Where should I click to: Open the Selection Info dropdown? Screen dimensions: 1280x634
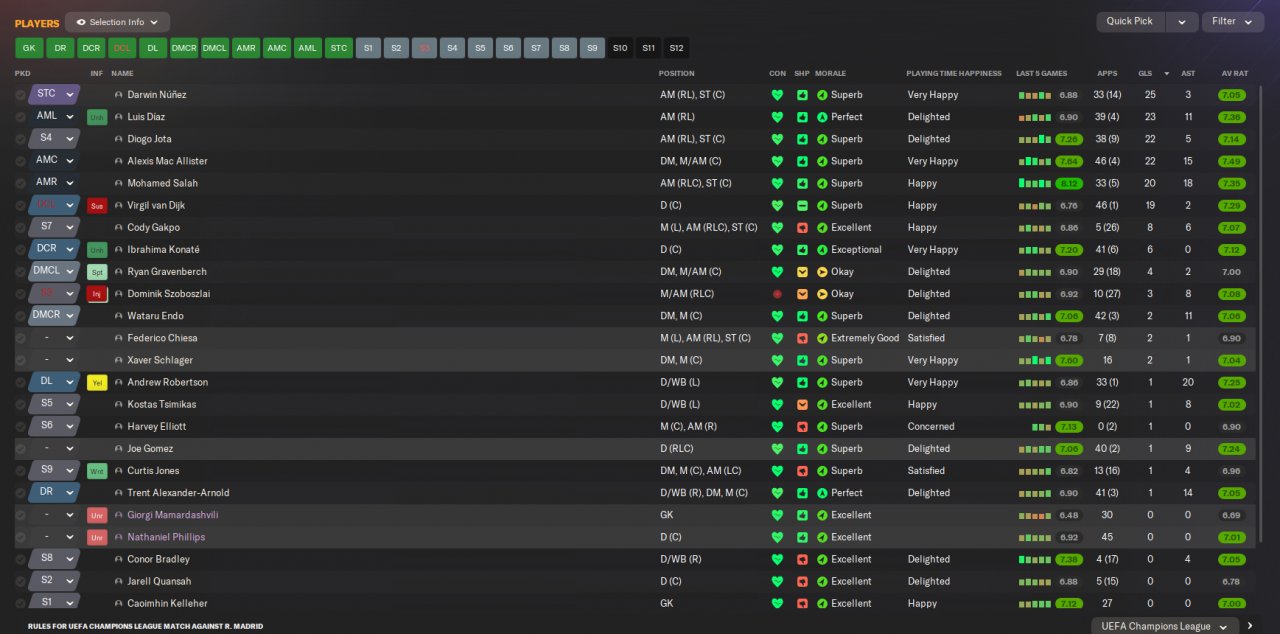118,22
